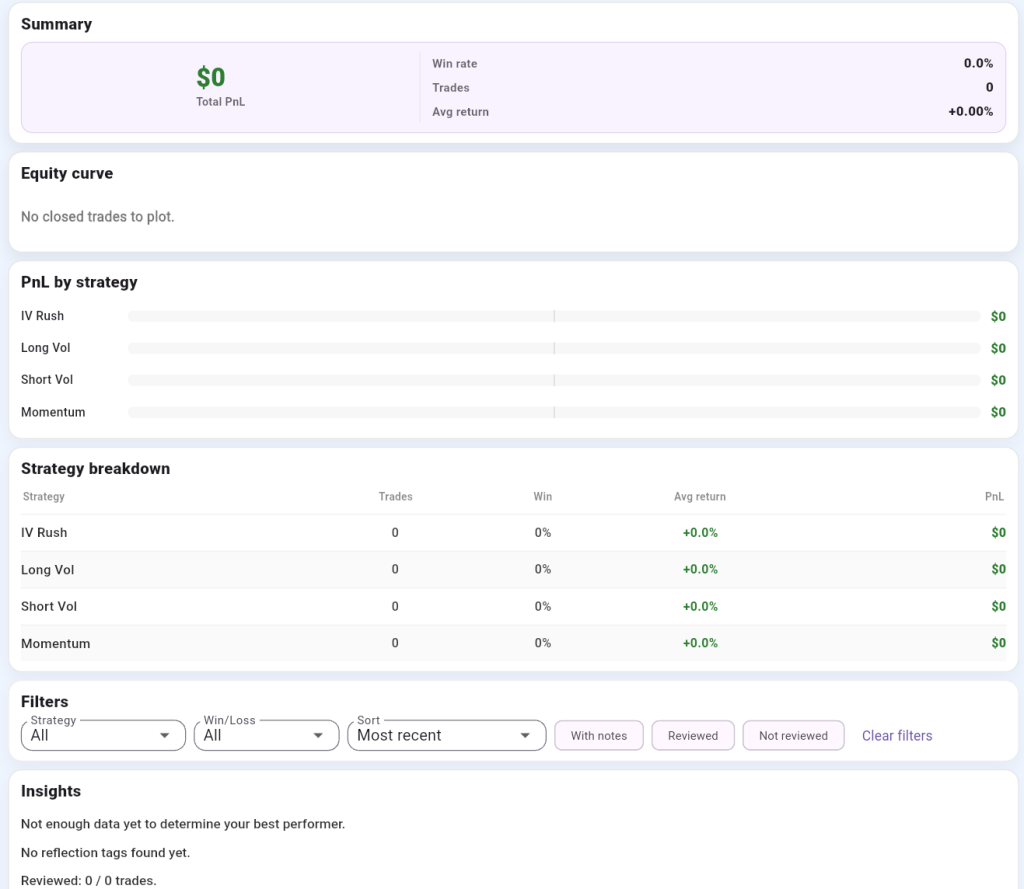Click the PnL by strategy heading

click(x=79, y=282)
